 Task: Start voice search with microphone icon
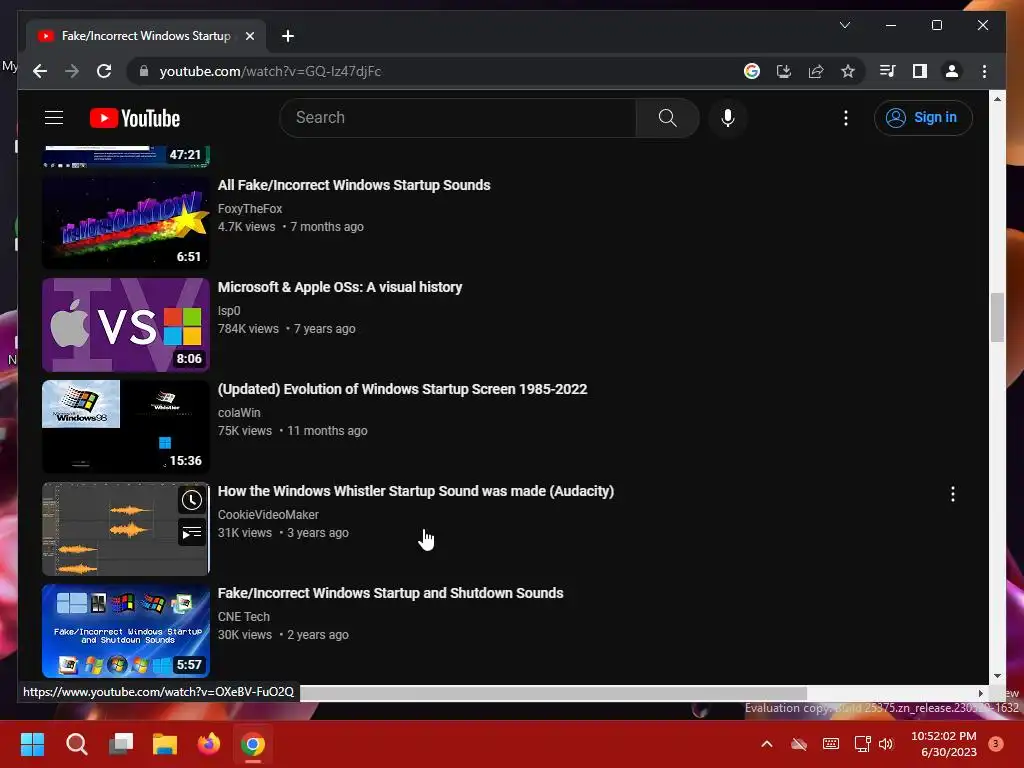728,118
